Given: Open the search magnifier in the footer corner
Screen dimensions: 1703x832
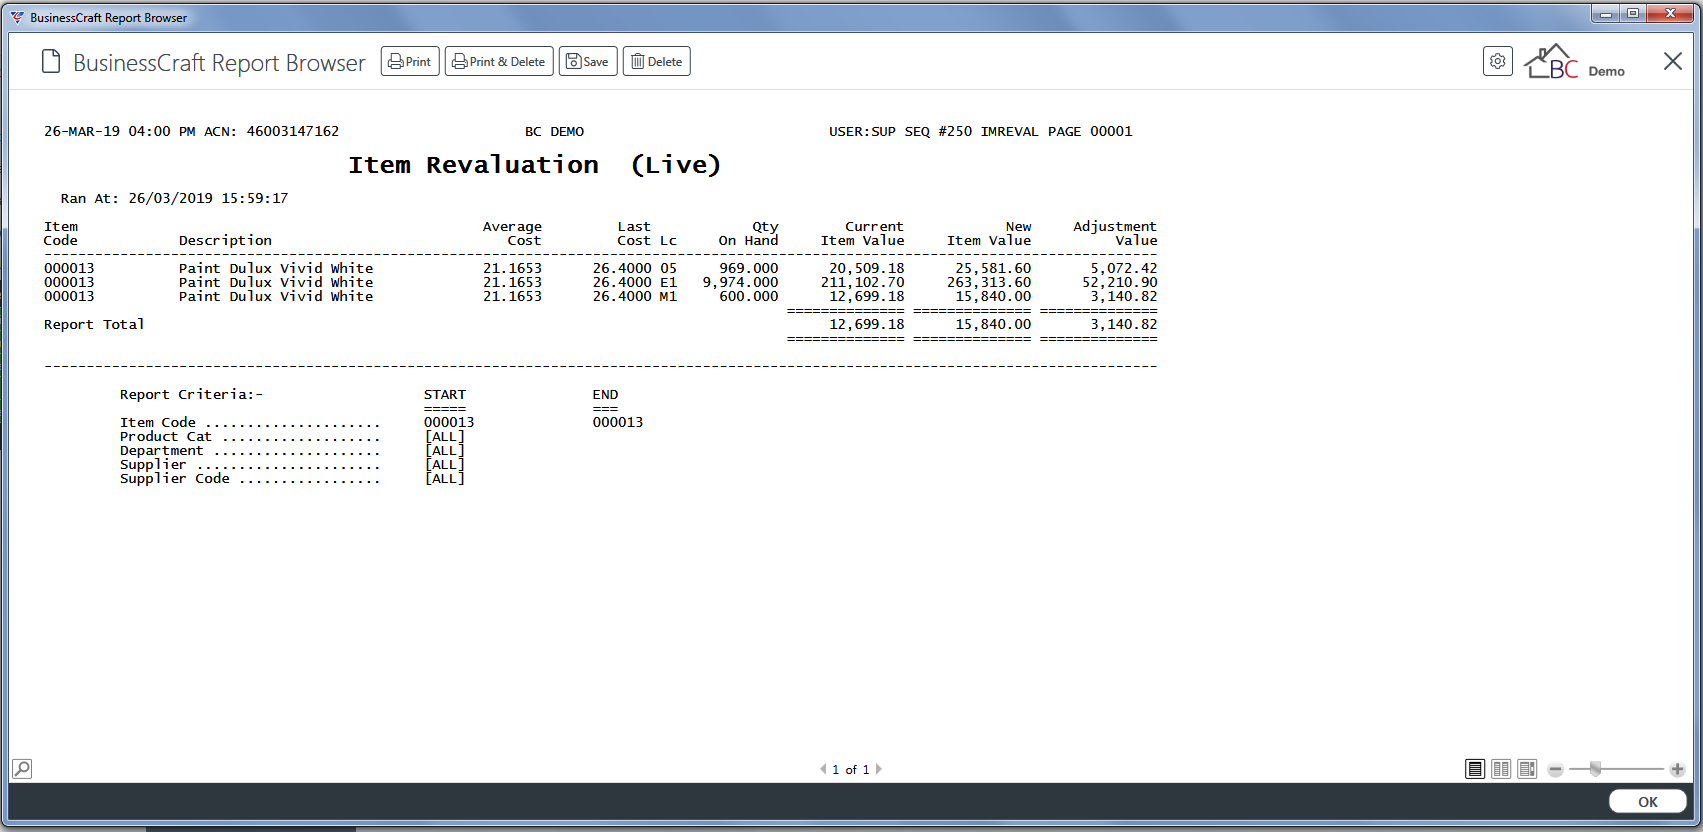Looking at the screenshot, I should point(22,769).
